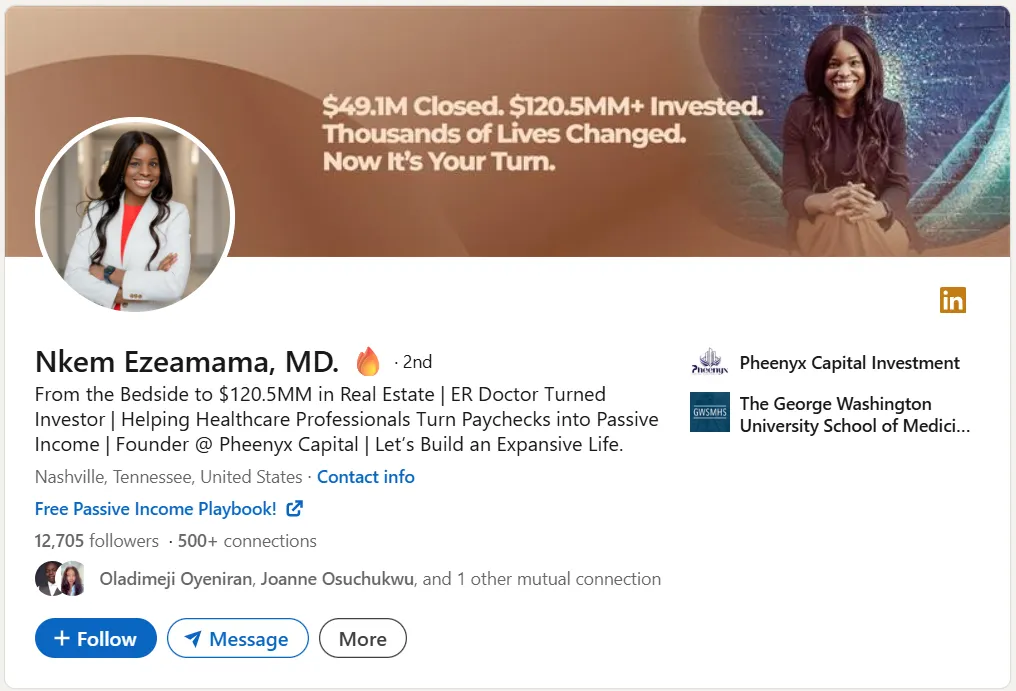Viewport: 1016px width, 691px height.
Task: Open mutual connections Oladimeji Oyeniran link
Action: click(x=175, y=579)
